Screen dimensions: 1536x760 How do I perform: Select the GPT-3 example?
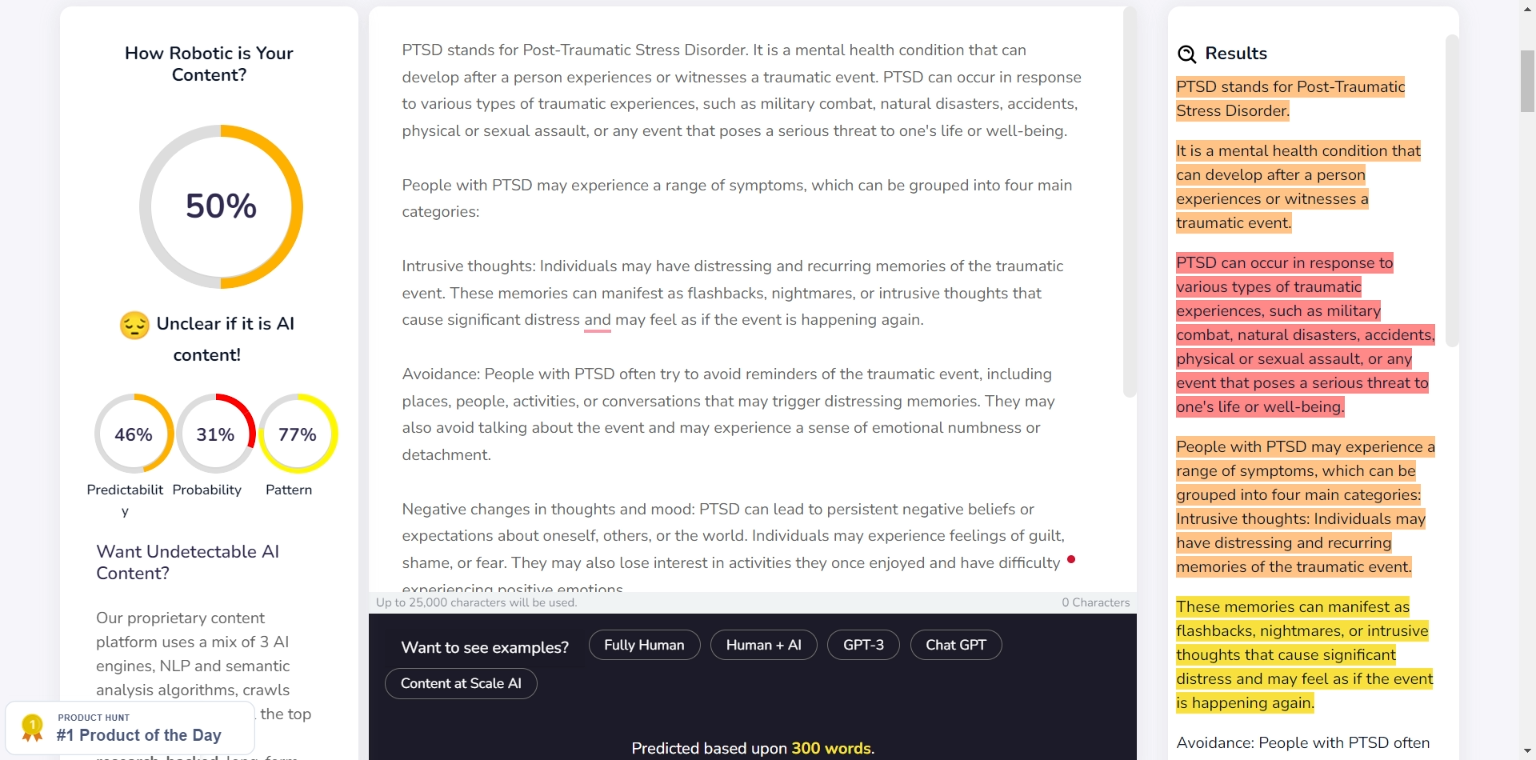click(863, 645)
